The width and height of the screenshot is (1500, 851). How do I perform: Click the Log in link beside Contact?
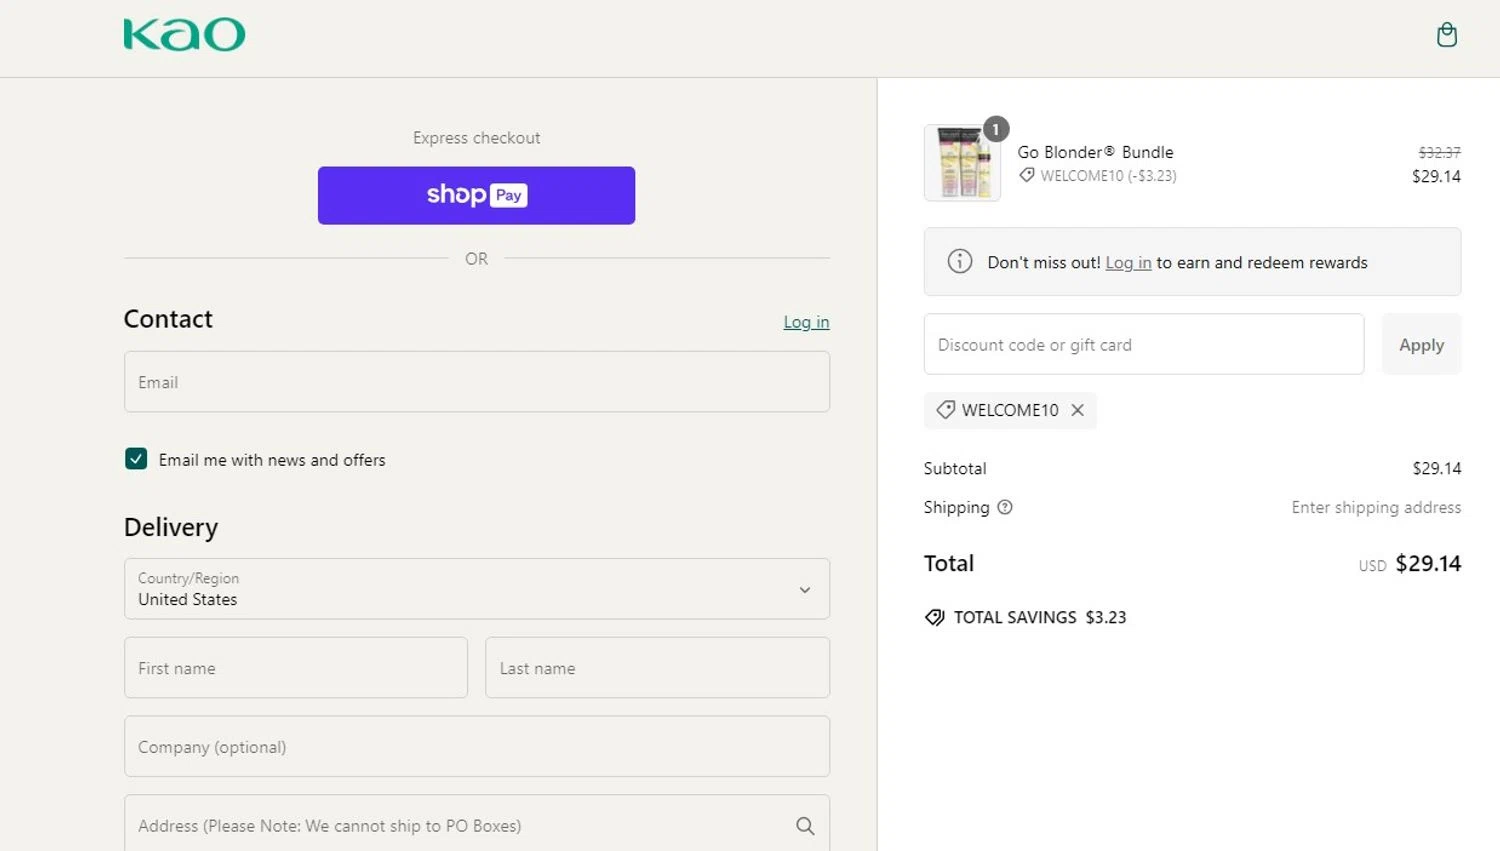(x=806, y=322)
